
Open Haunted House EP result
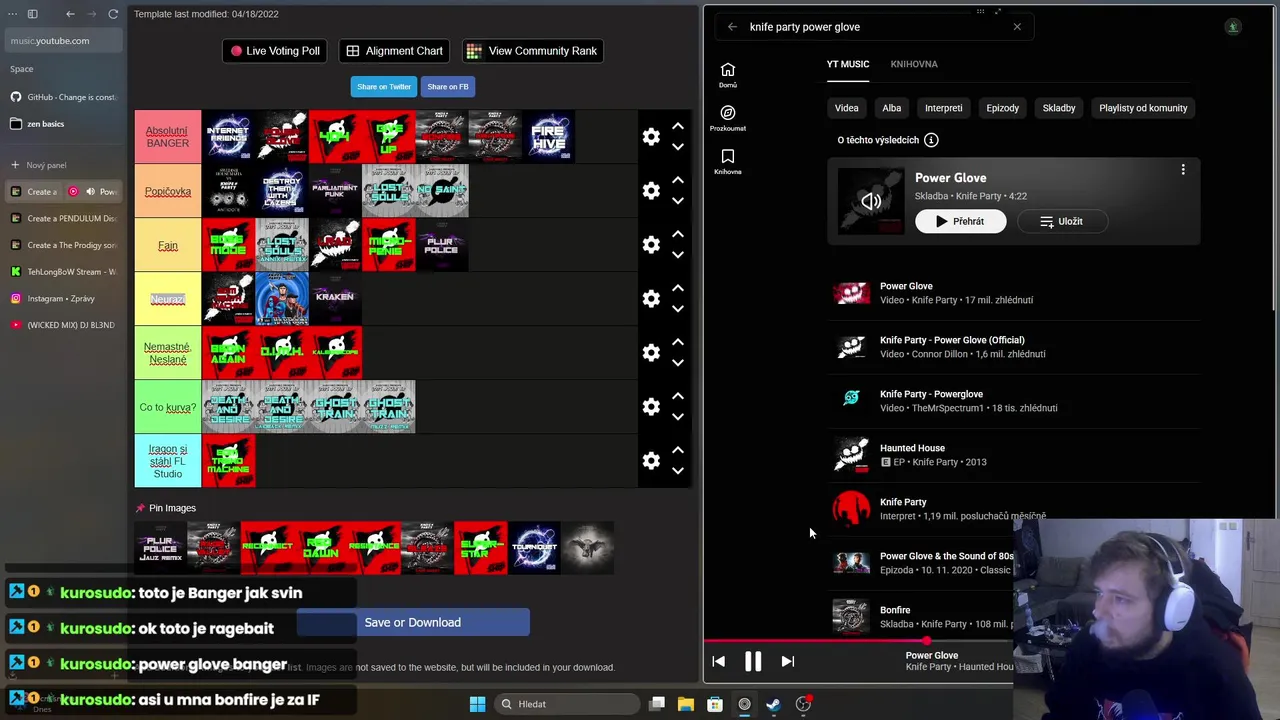click(x=1014, y=455)
